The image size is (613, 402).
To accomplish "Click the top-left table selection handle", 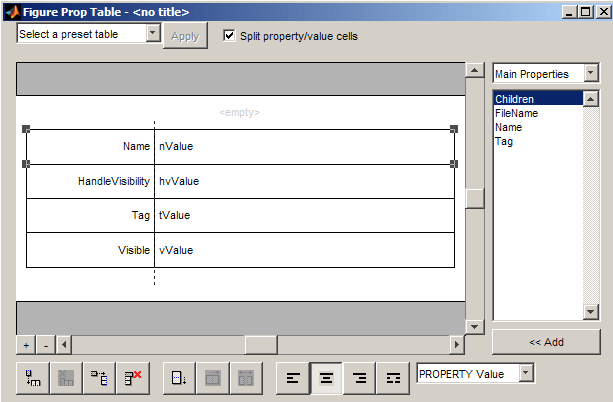I will click(x=26, y=129).
